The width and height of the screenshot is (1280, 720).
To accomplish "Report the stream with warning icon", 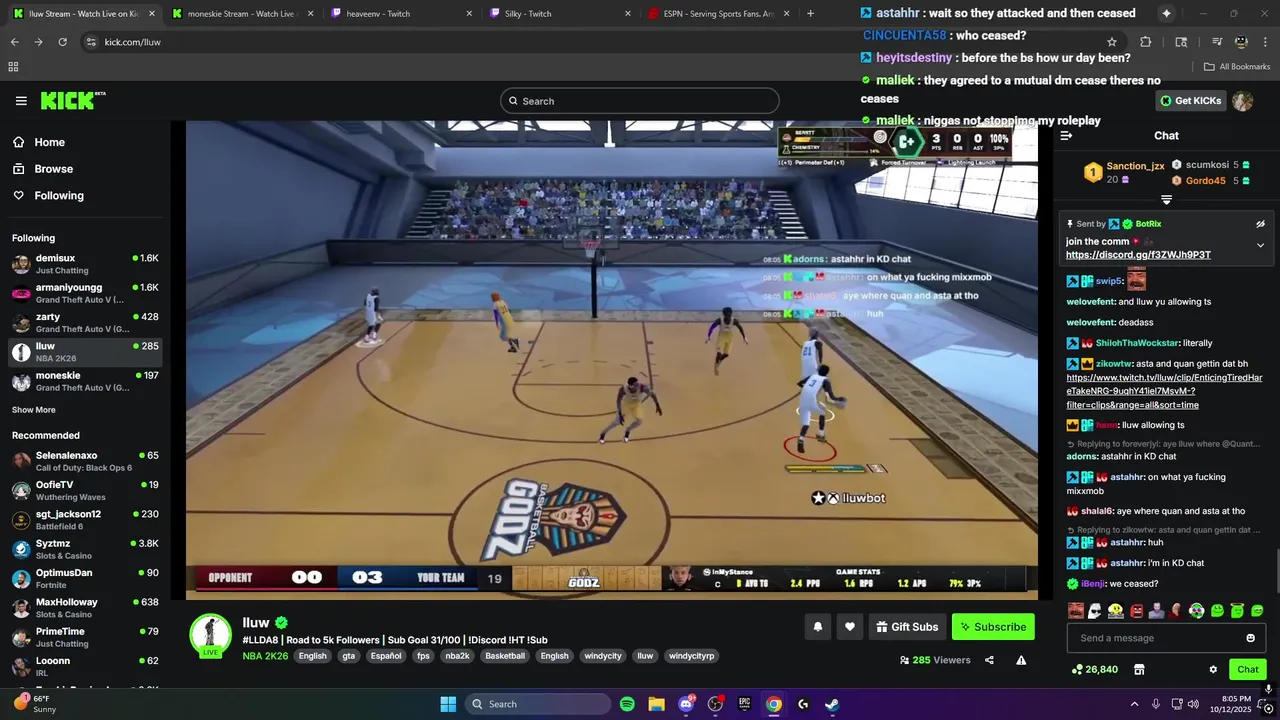I will tap(1021, 660).
